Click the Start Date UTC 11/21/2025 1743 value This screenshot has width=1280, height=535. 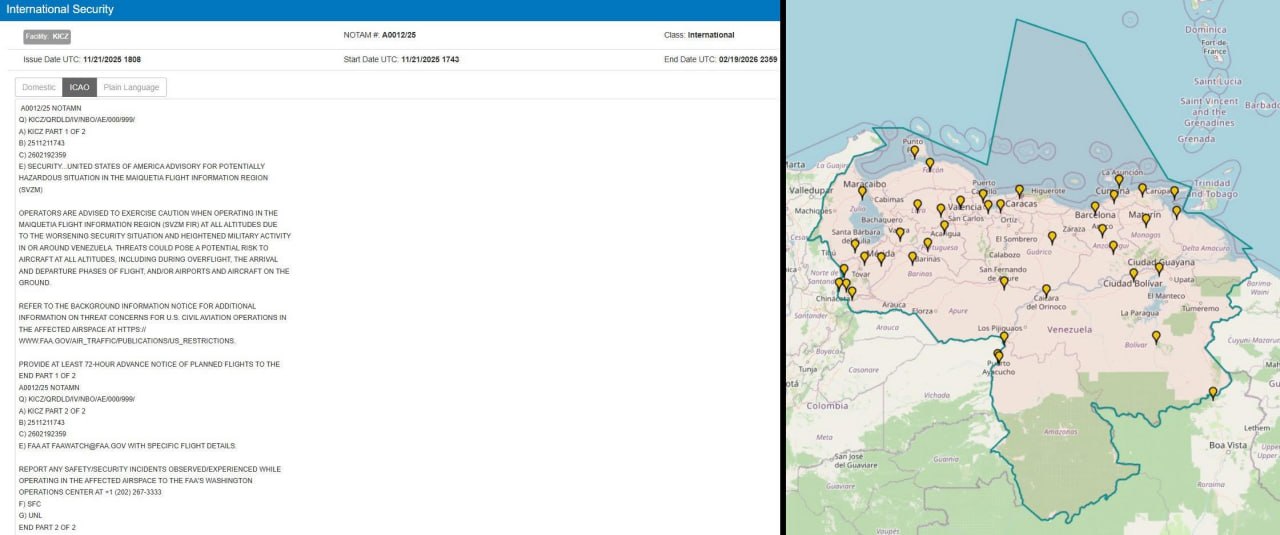[430, 60]
